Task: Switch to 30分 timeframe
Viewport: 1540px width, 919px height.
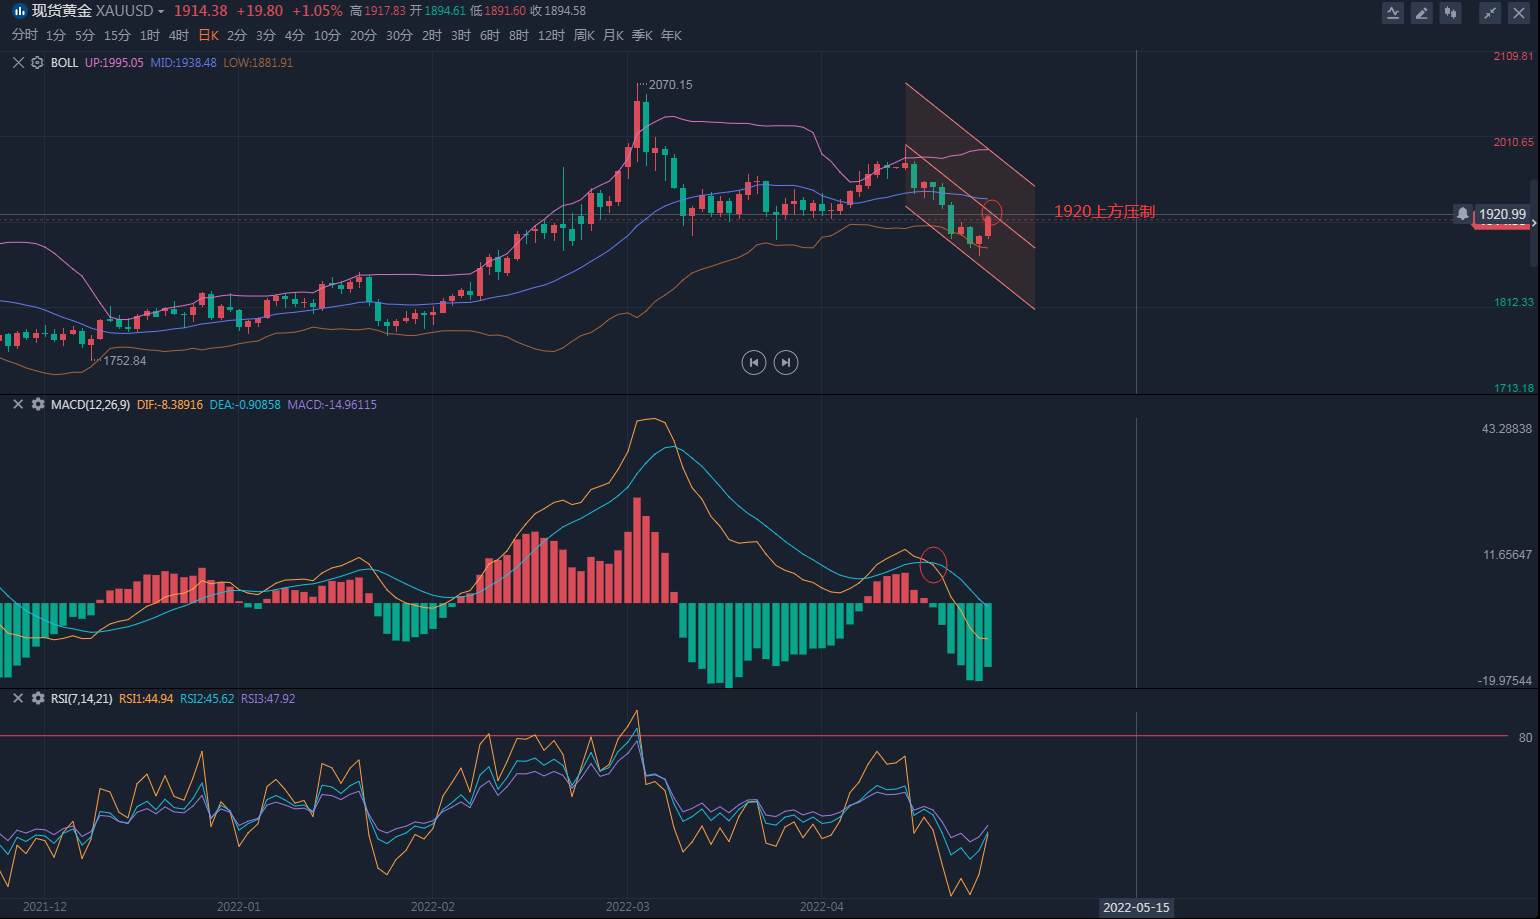Action: (x=399, y=35)
